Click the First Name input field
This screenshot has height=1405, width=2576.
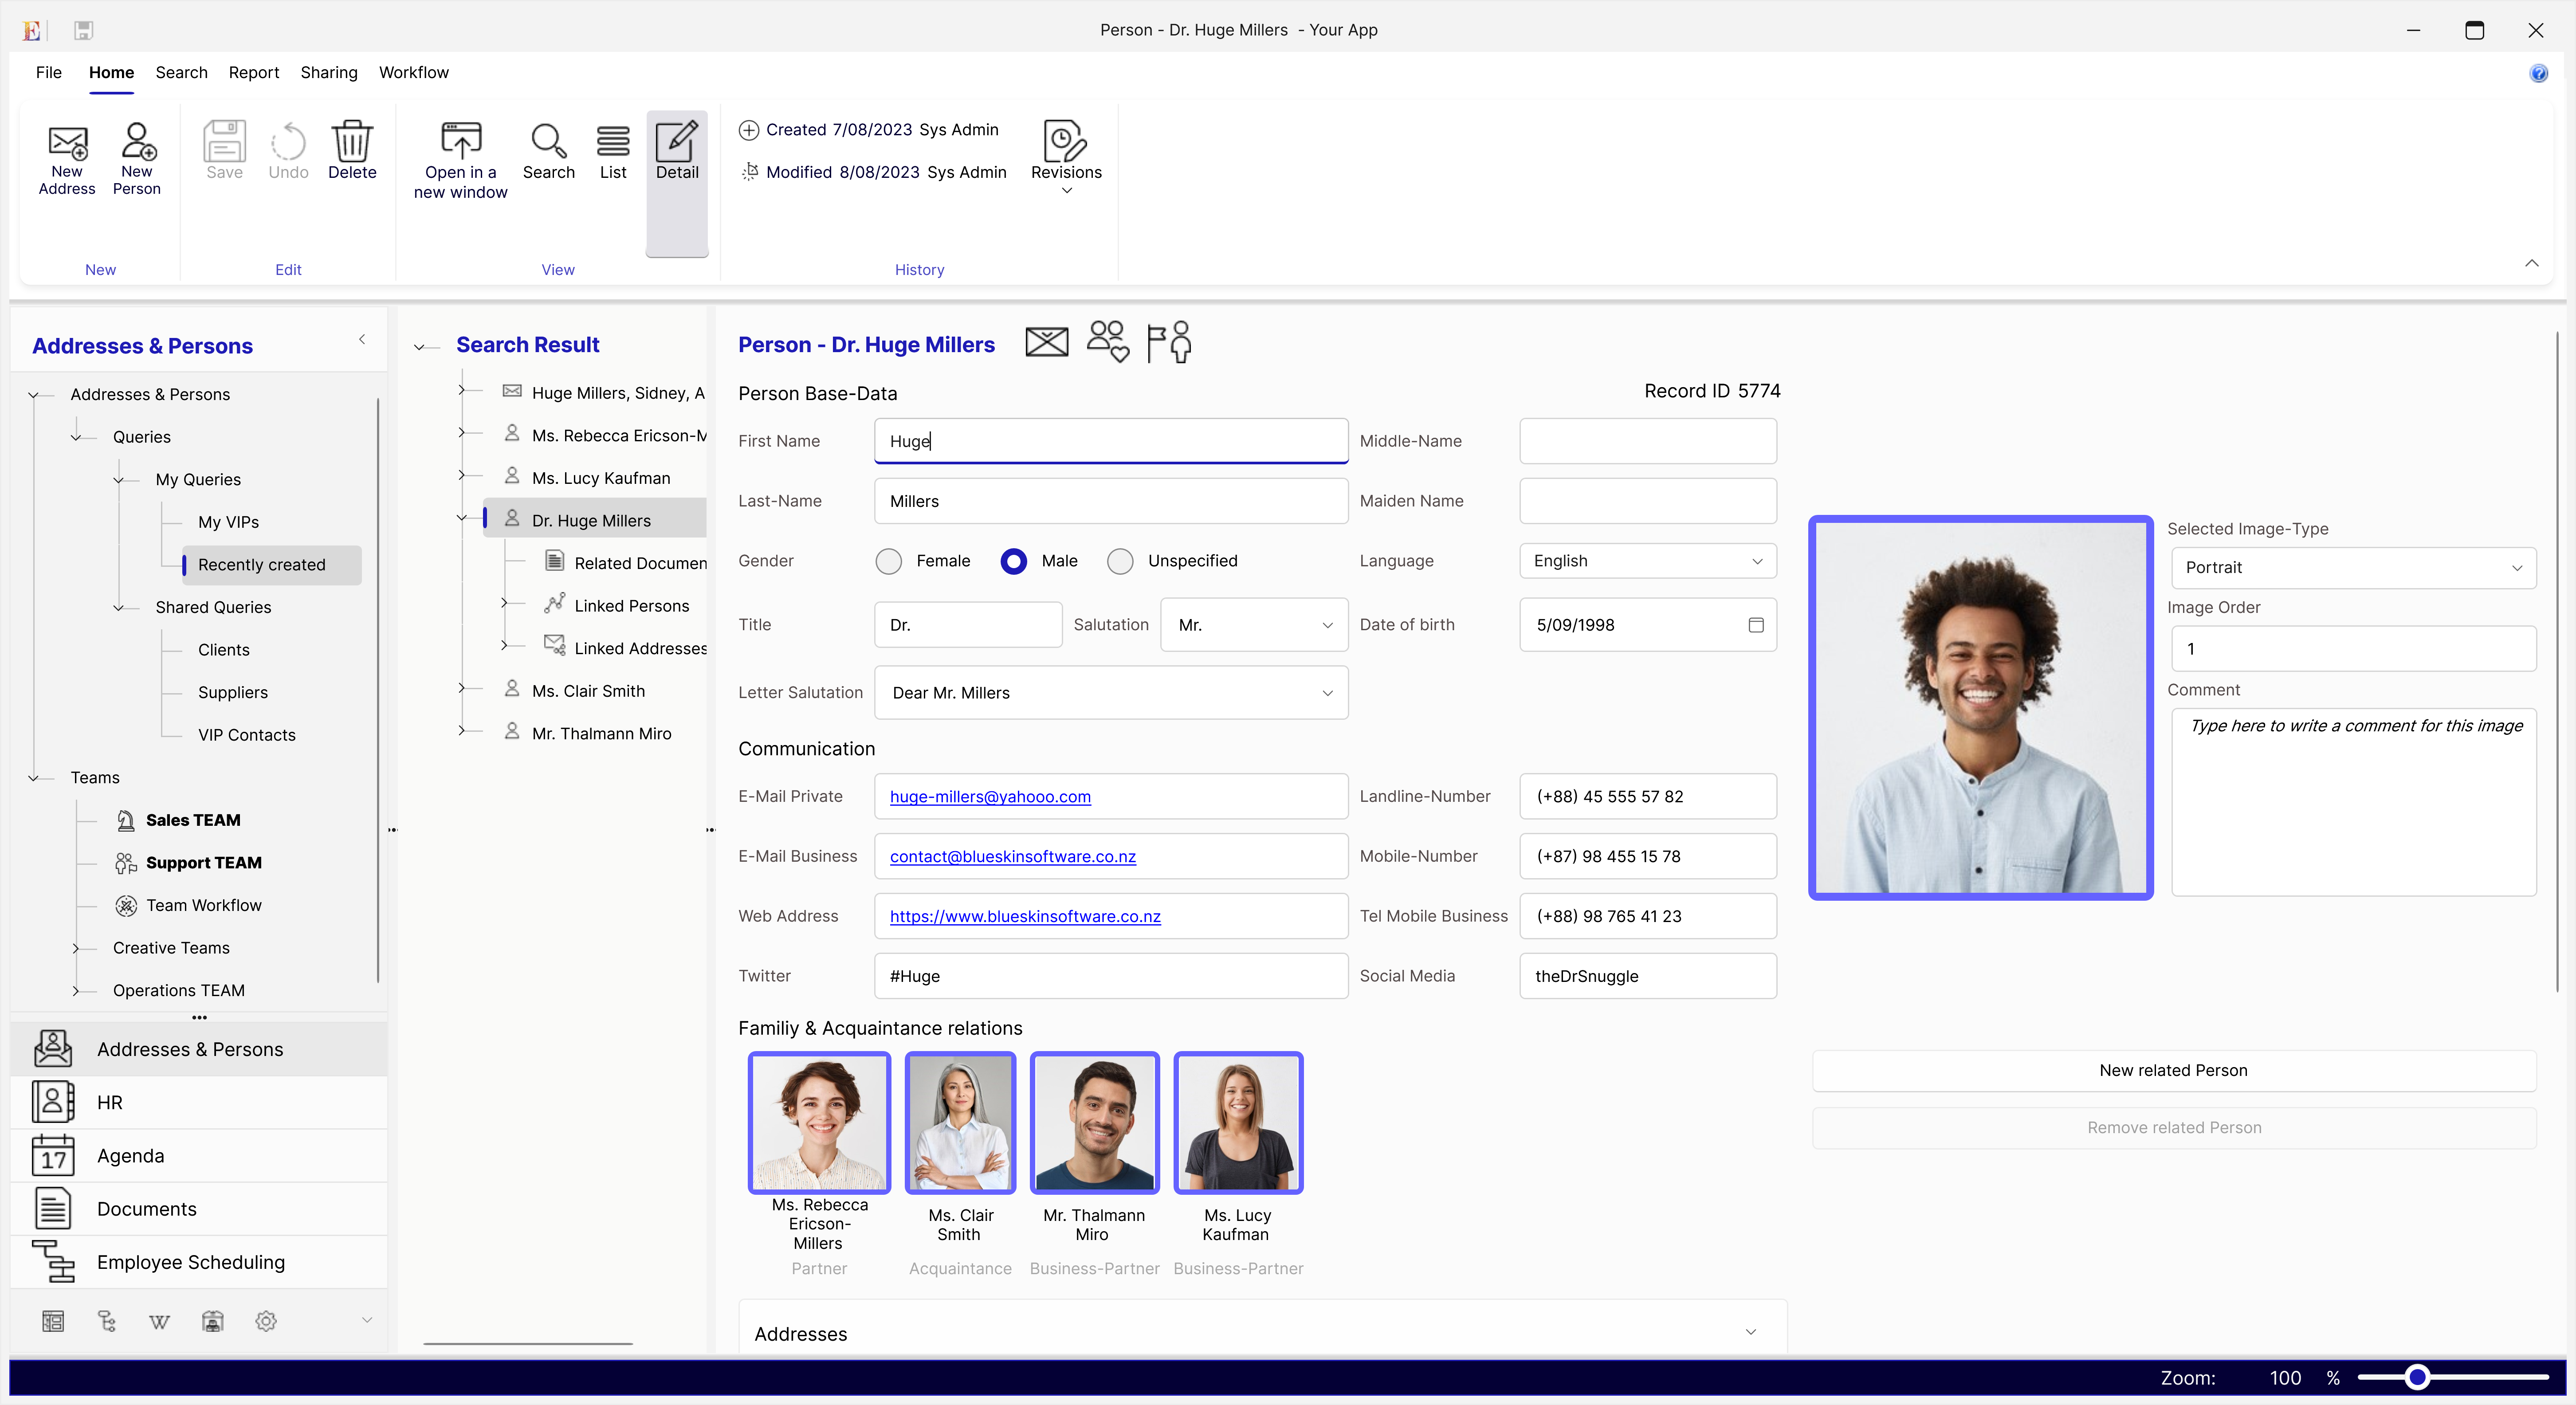click(x=1111, y=441)
